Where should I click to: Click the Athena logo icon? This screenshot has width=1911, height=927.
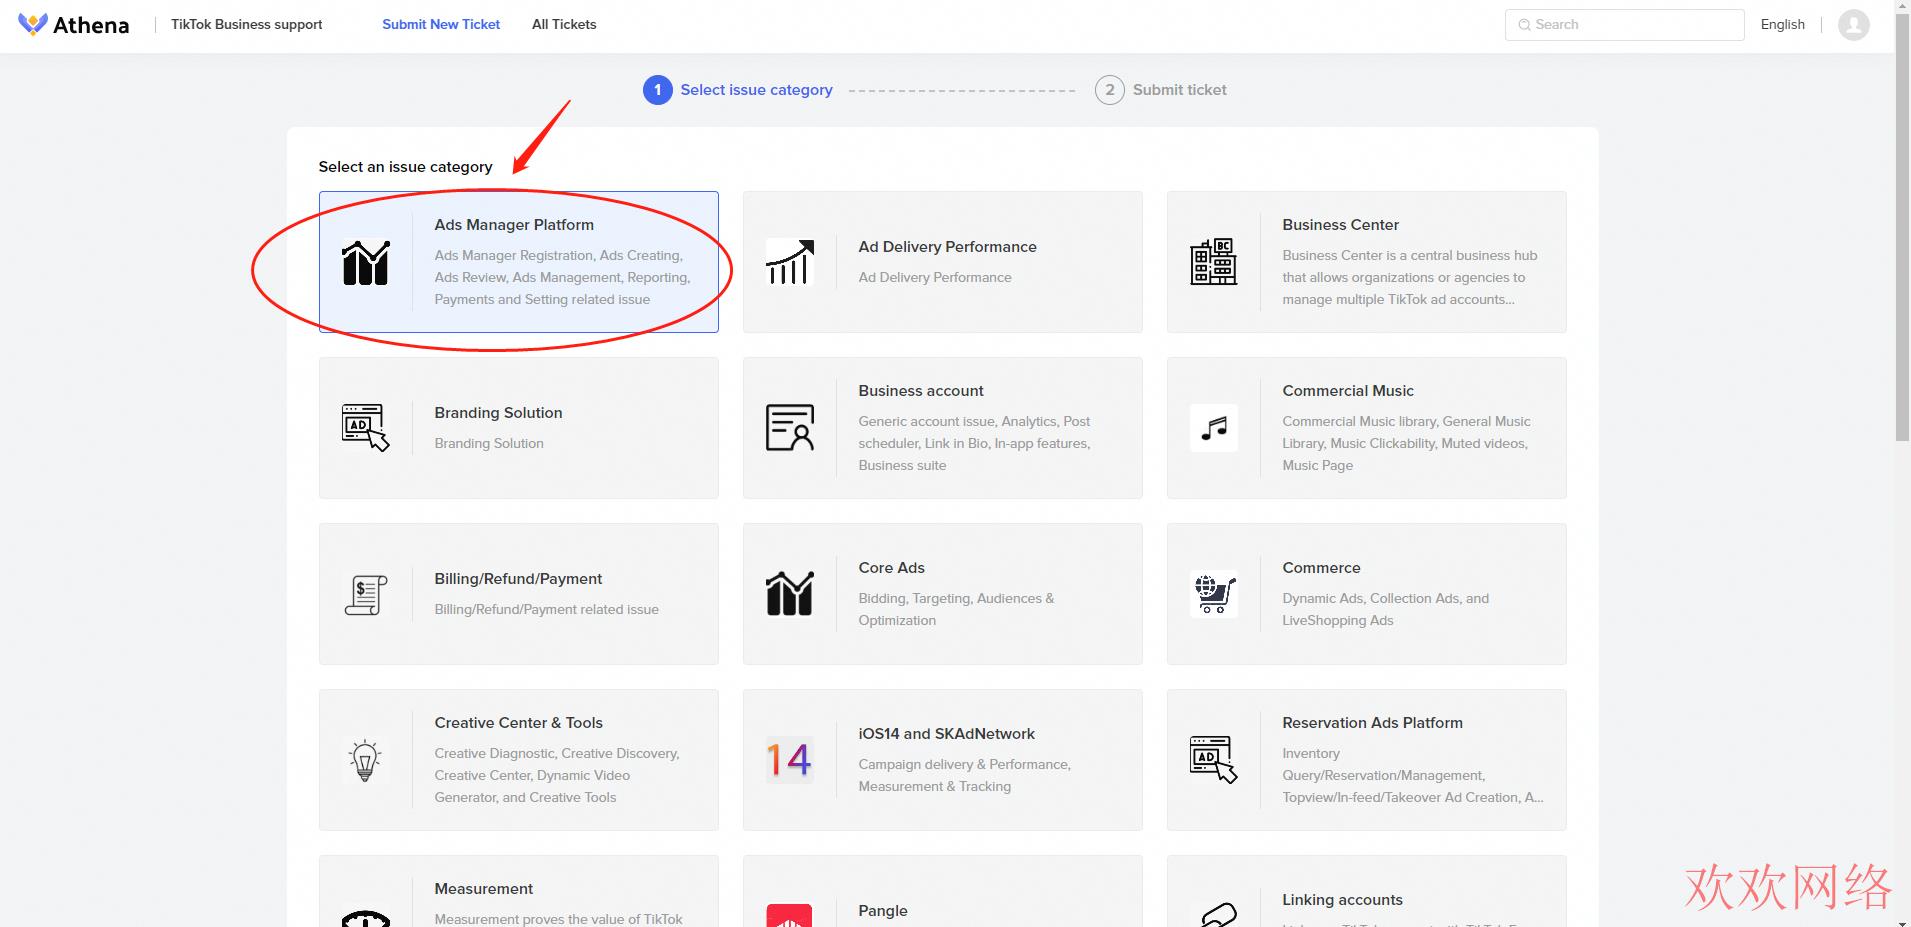click(33, 24)
